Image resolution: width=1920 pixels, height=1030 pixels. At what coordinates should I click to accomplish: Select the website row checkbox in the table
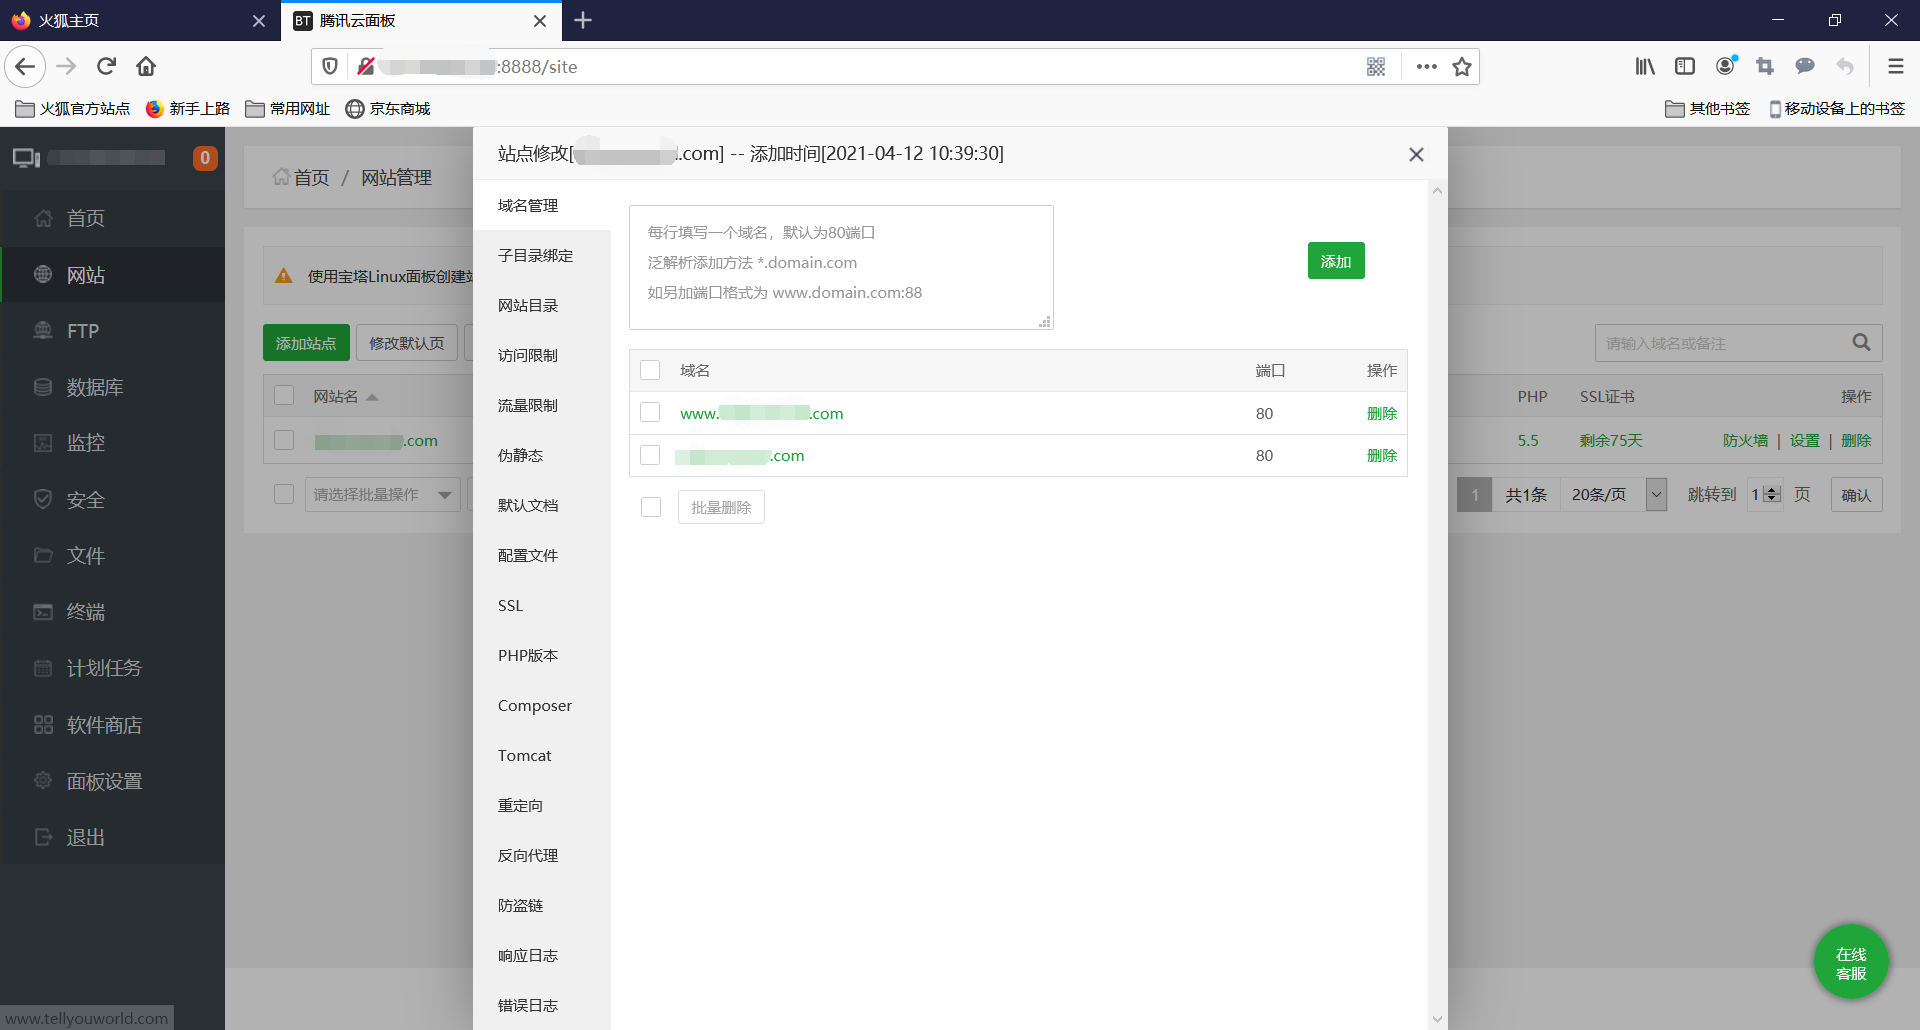pyautogui.click(x=283, y=440)
